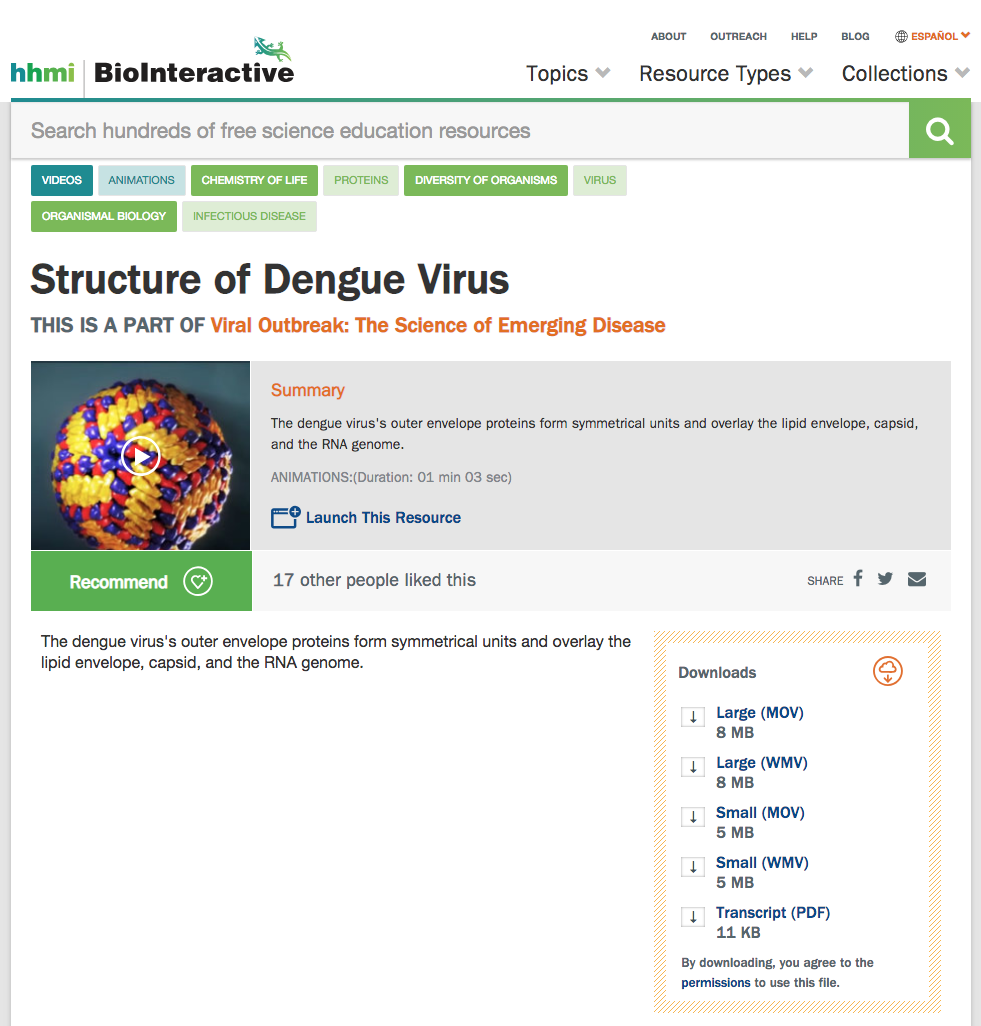The height and width of the screenshot is (1026, 981).
Task: Click the heart icon on the Recommend button
Action: tap(199, 581)
